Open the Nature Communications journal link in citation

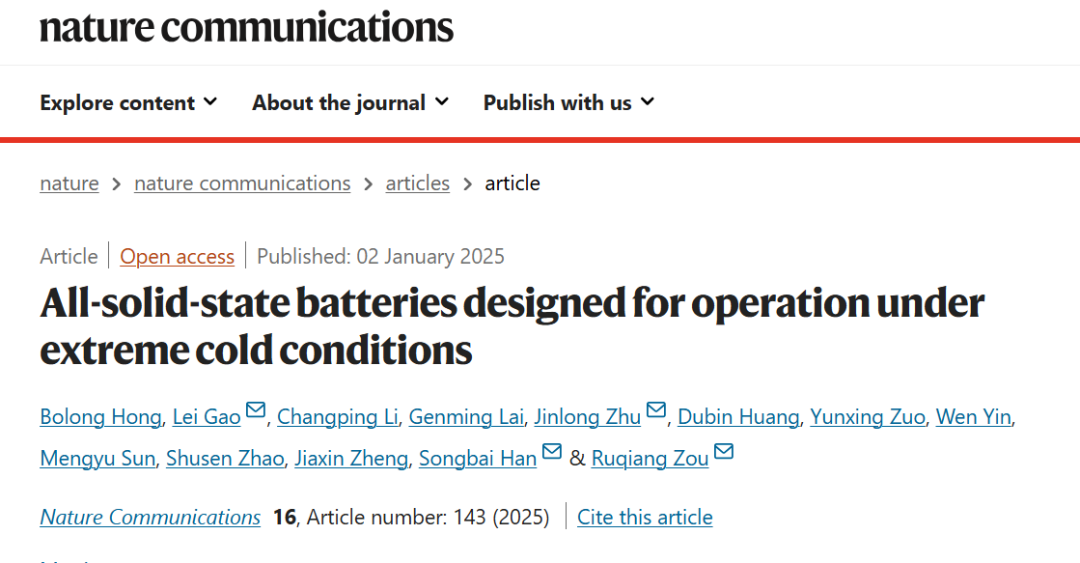tap(150, 517)
